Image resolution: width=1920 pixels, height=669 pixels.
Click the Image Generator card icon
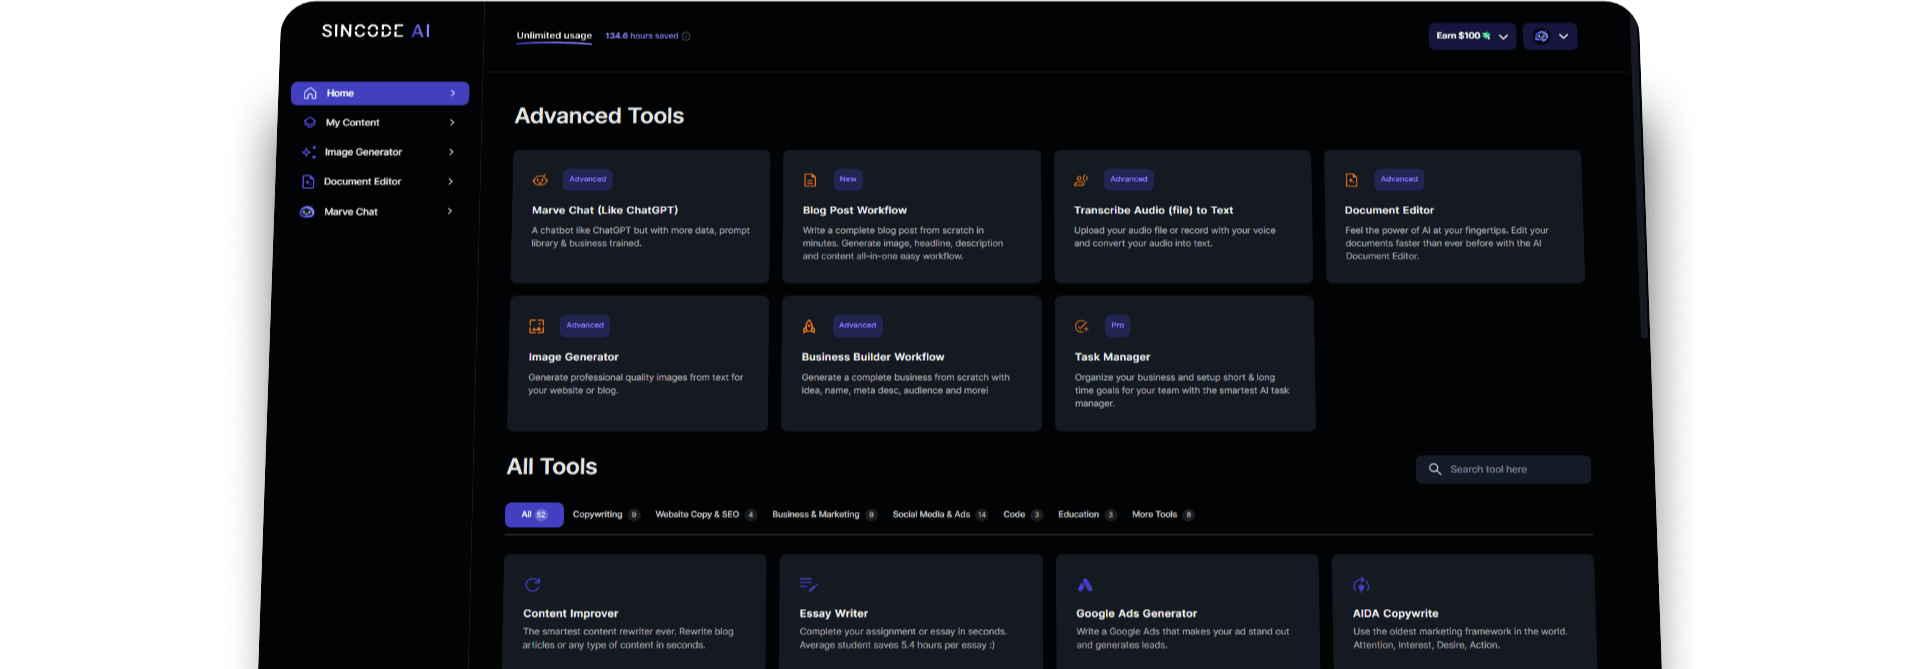tap(537, 326)
